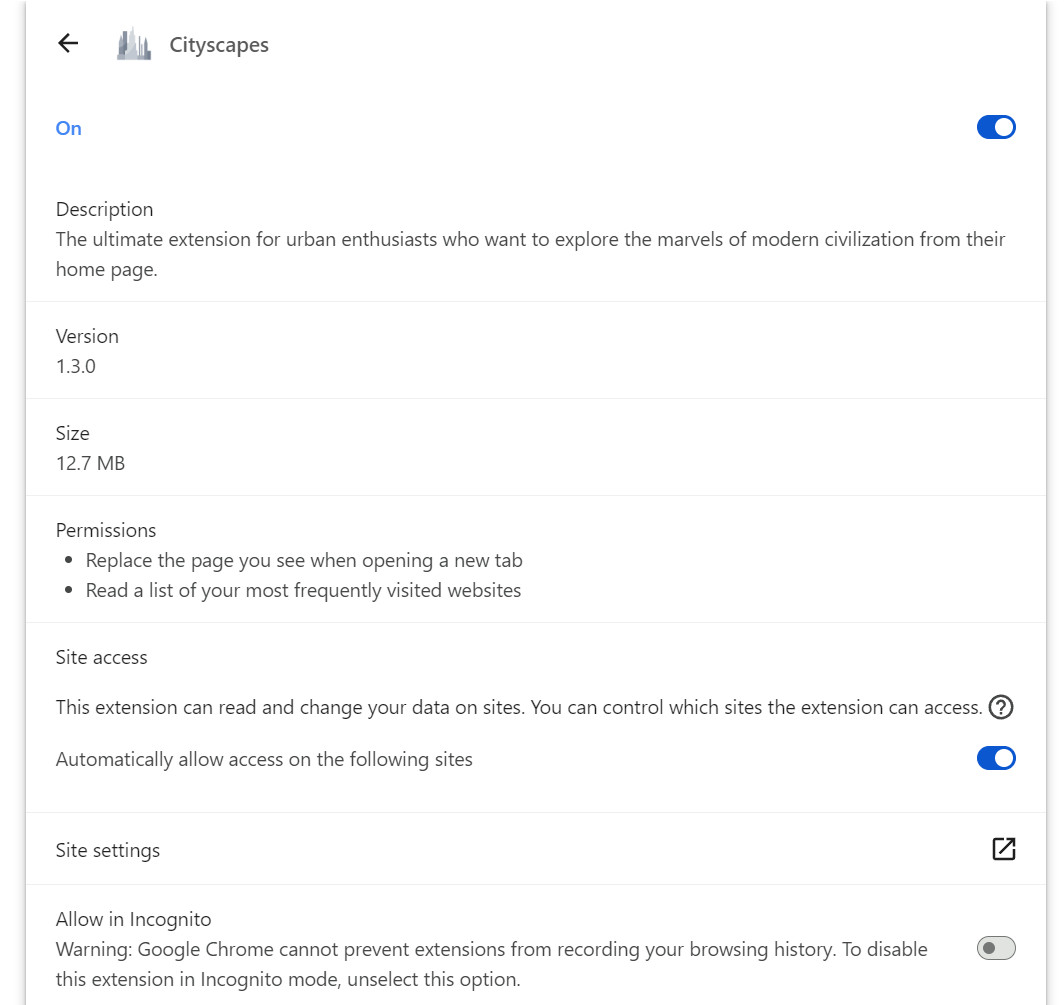Enable the Allow in Incognito toggle
This screenshot has width=1064, height=1005.
[x=996, y=948]
